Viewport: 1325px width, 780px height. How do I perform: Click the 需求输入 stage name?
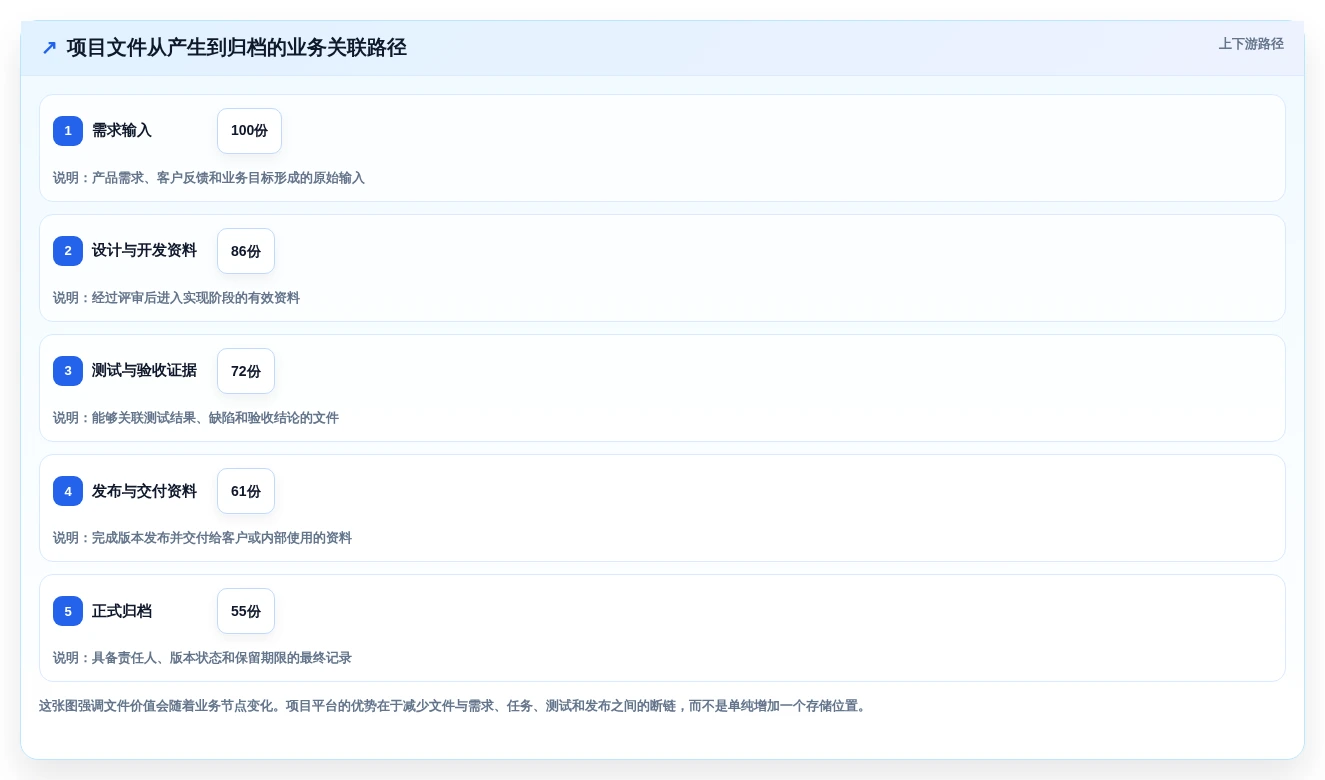click(x=122, y=131)
